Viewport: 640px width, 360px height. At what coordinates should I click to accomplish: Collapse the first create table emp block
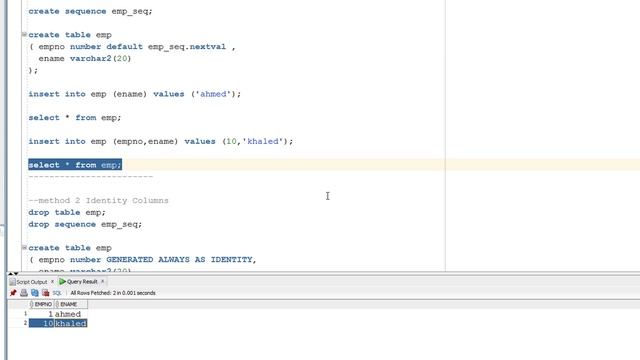coord(24,34)
